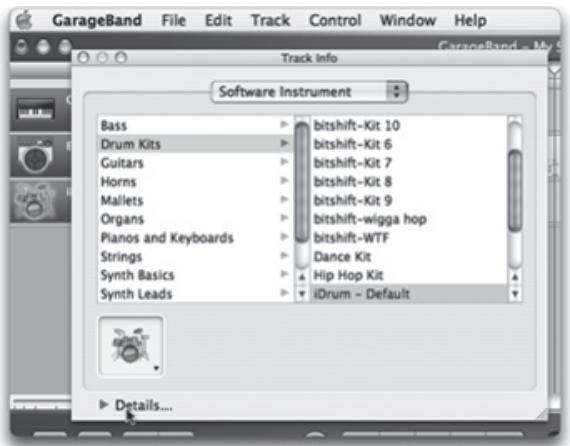
Task: Choose the bitshift-Kit 10 preset
Action: tap(409, 125)
